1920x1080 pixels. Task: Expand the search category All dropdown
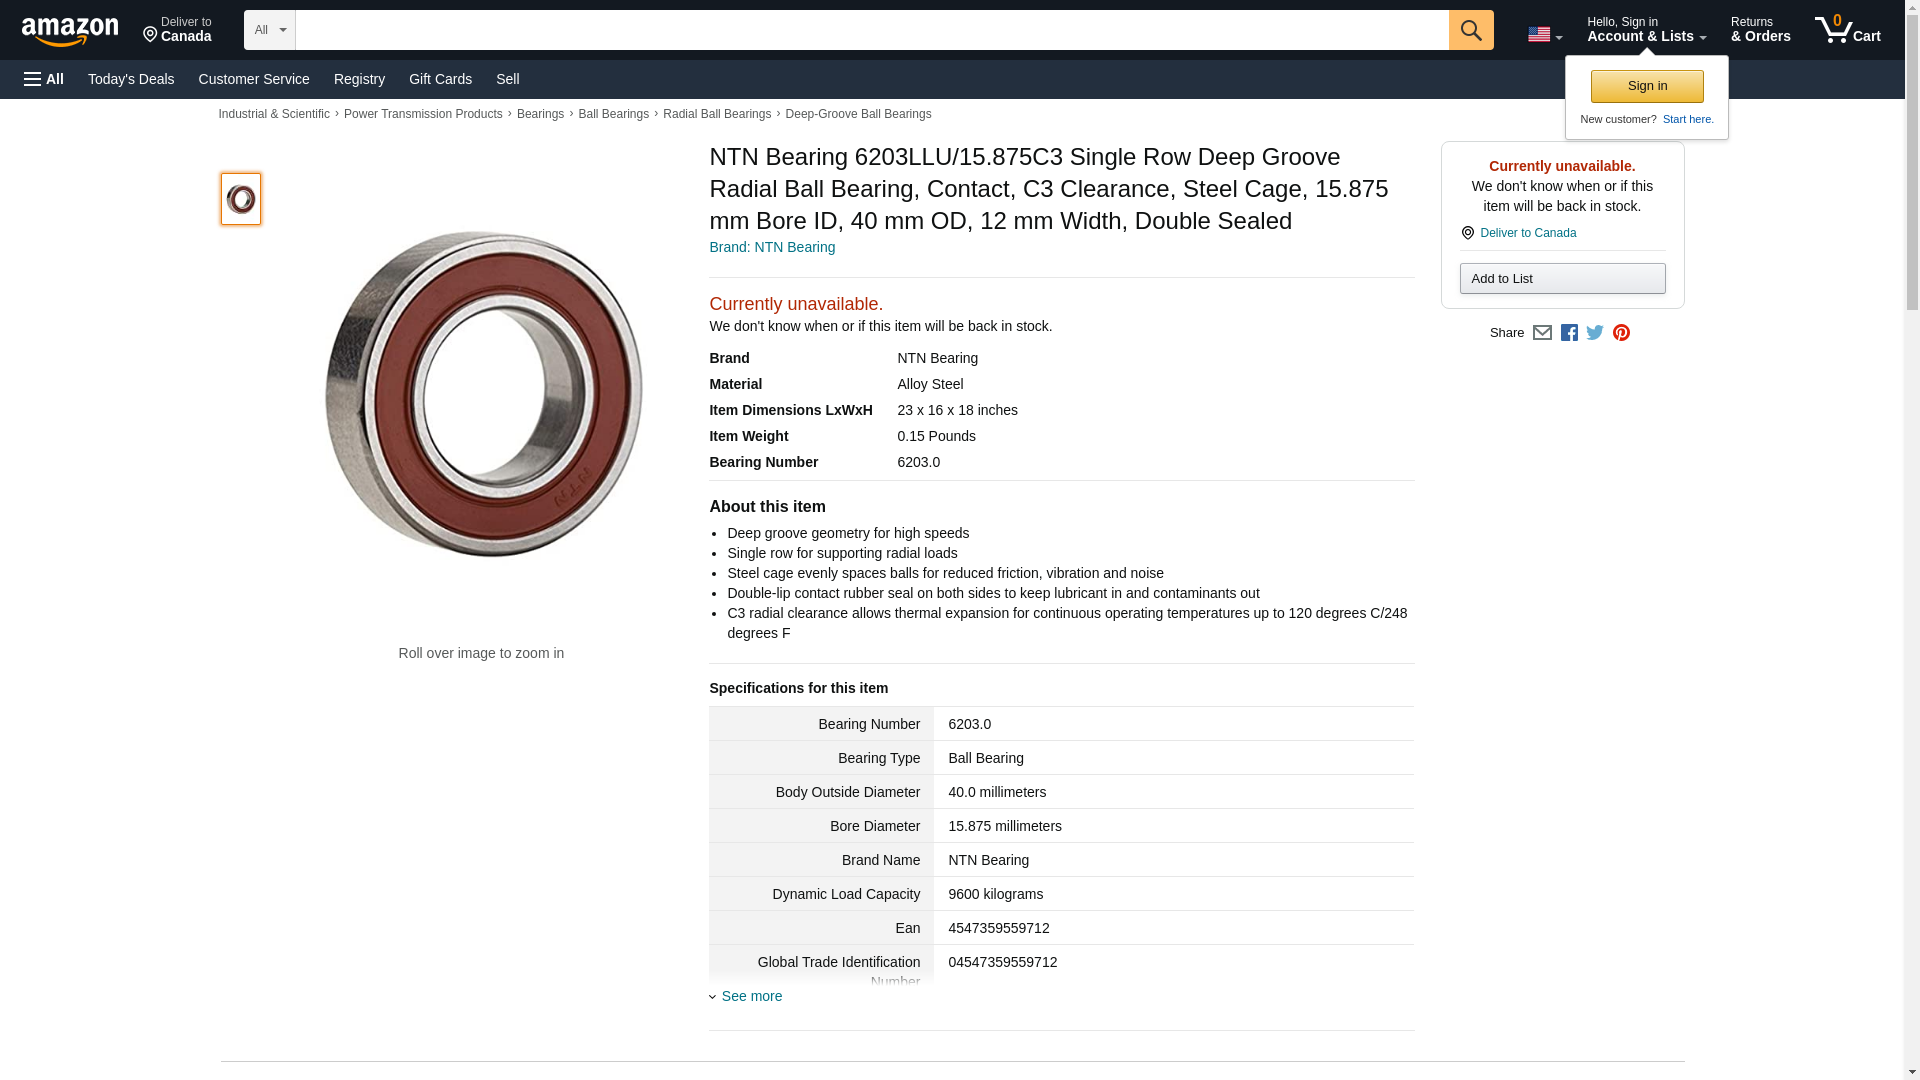(x=269, y=30)
